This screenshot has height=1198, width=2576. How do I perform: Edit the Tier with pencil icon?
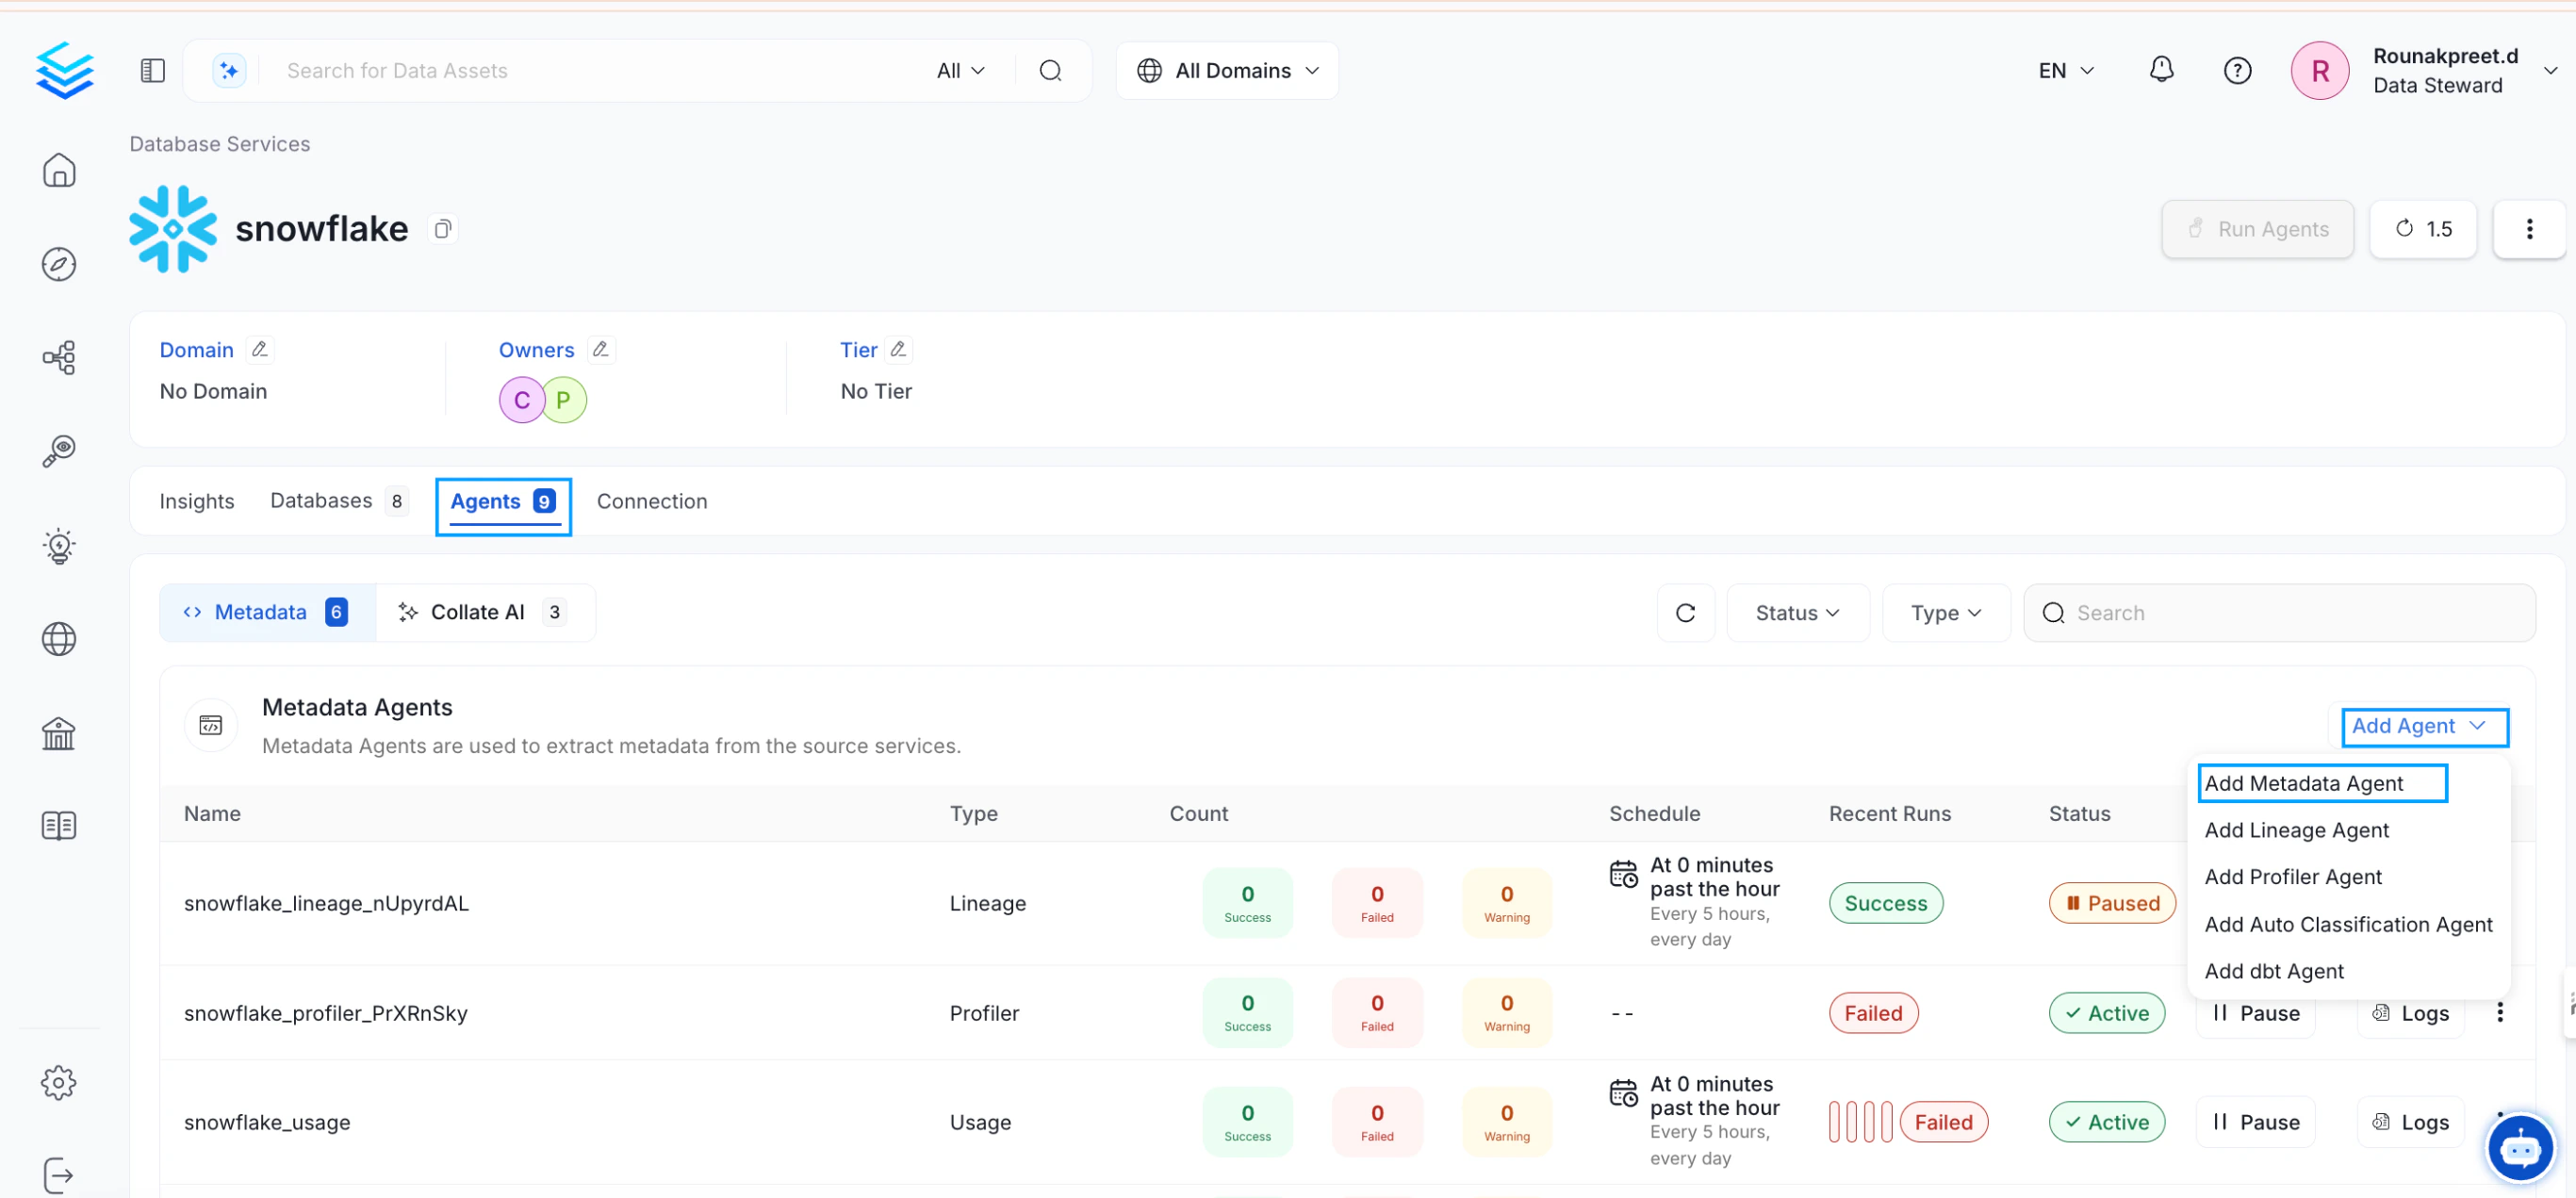click(x=899, y=349)
